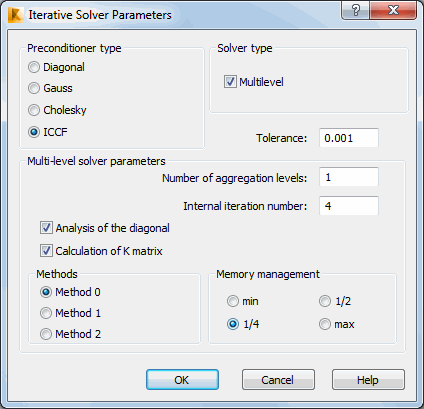
Task: Click the question mark help icon
Action: (x=355, y=10)
